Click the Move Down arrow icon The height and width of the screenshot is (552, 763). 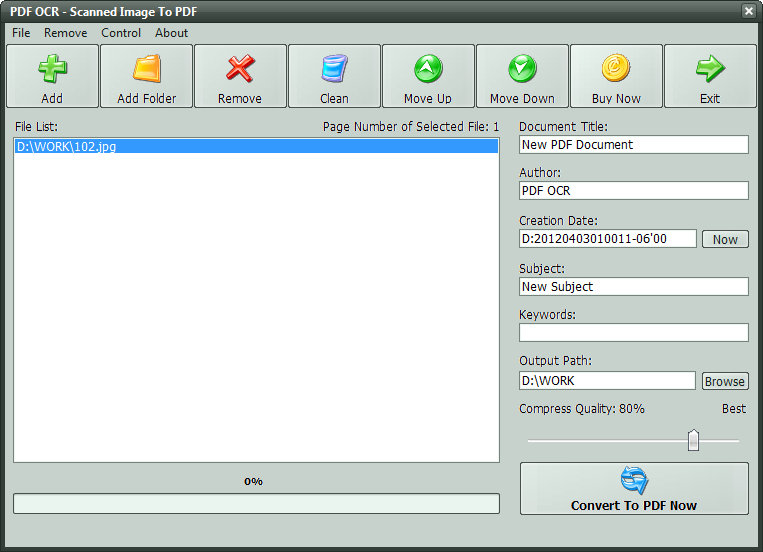tap(522, 69)
